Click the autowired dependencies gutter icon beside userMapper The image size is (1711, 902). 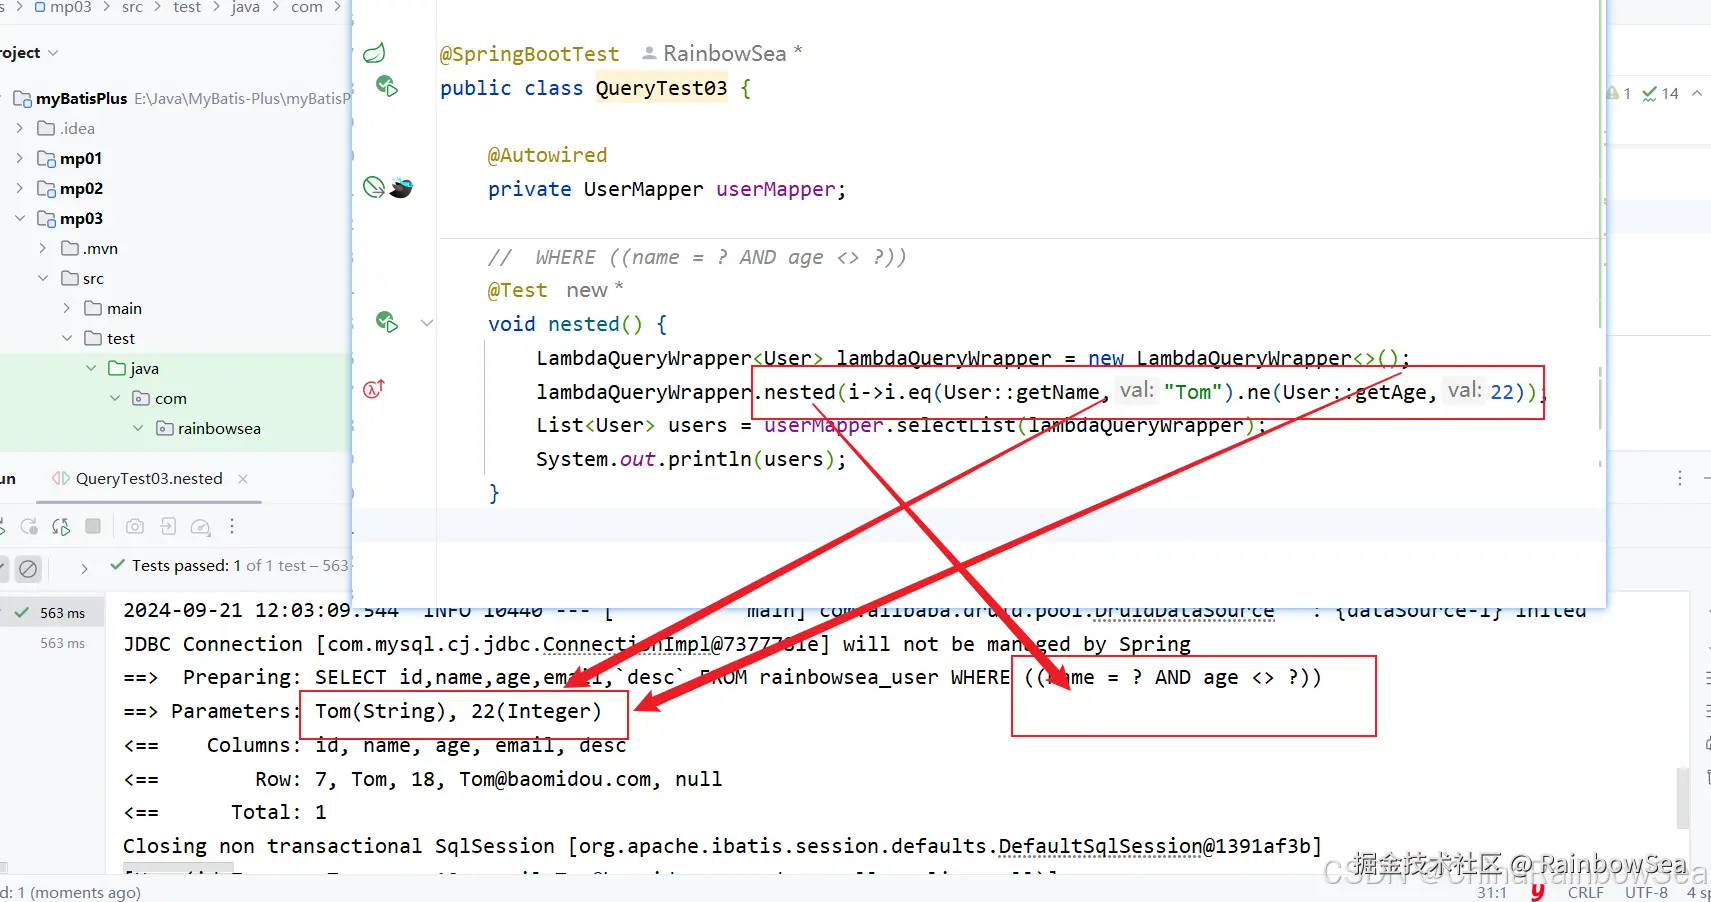pos(373,187)
